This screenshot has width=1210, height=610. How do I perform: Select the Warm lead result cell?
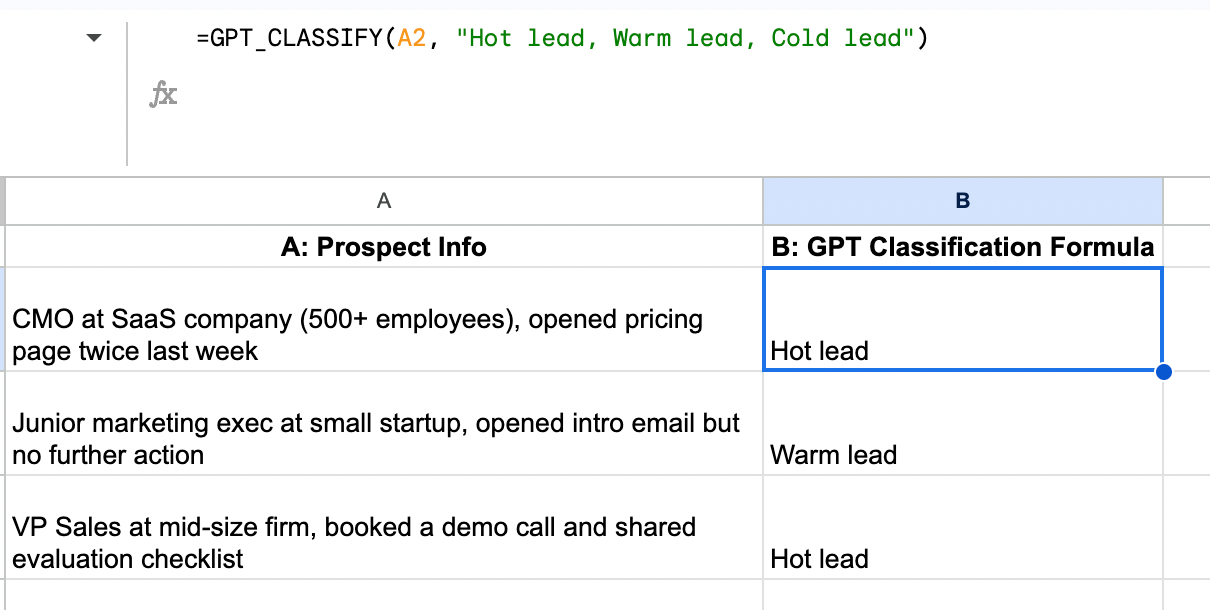click(x=962, y=424)
